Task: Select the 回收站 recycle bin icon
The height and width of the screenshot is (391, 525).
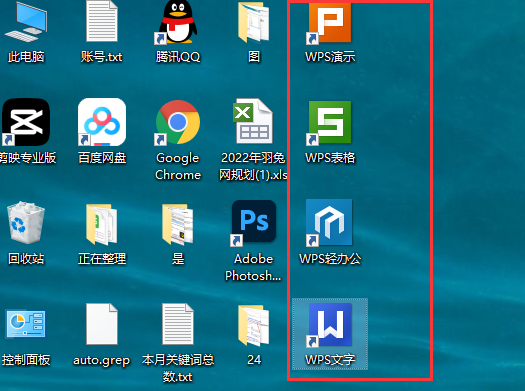Action: (26, 222)
